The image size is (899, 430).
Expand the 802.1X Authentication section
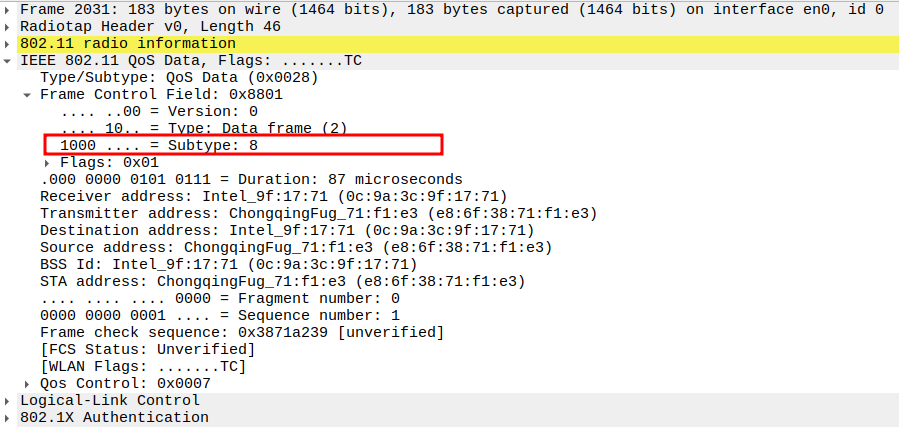point(9,418)
